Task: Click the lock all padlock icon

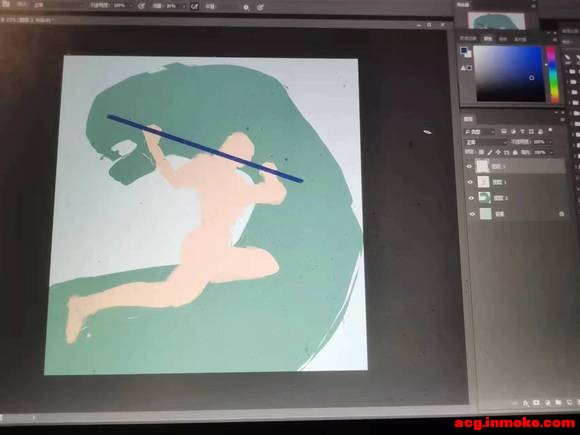Action: pyautogui.click(x=515, y=152)
